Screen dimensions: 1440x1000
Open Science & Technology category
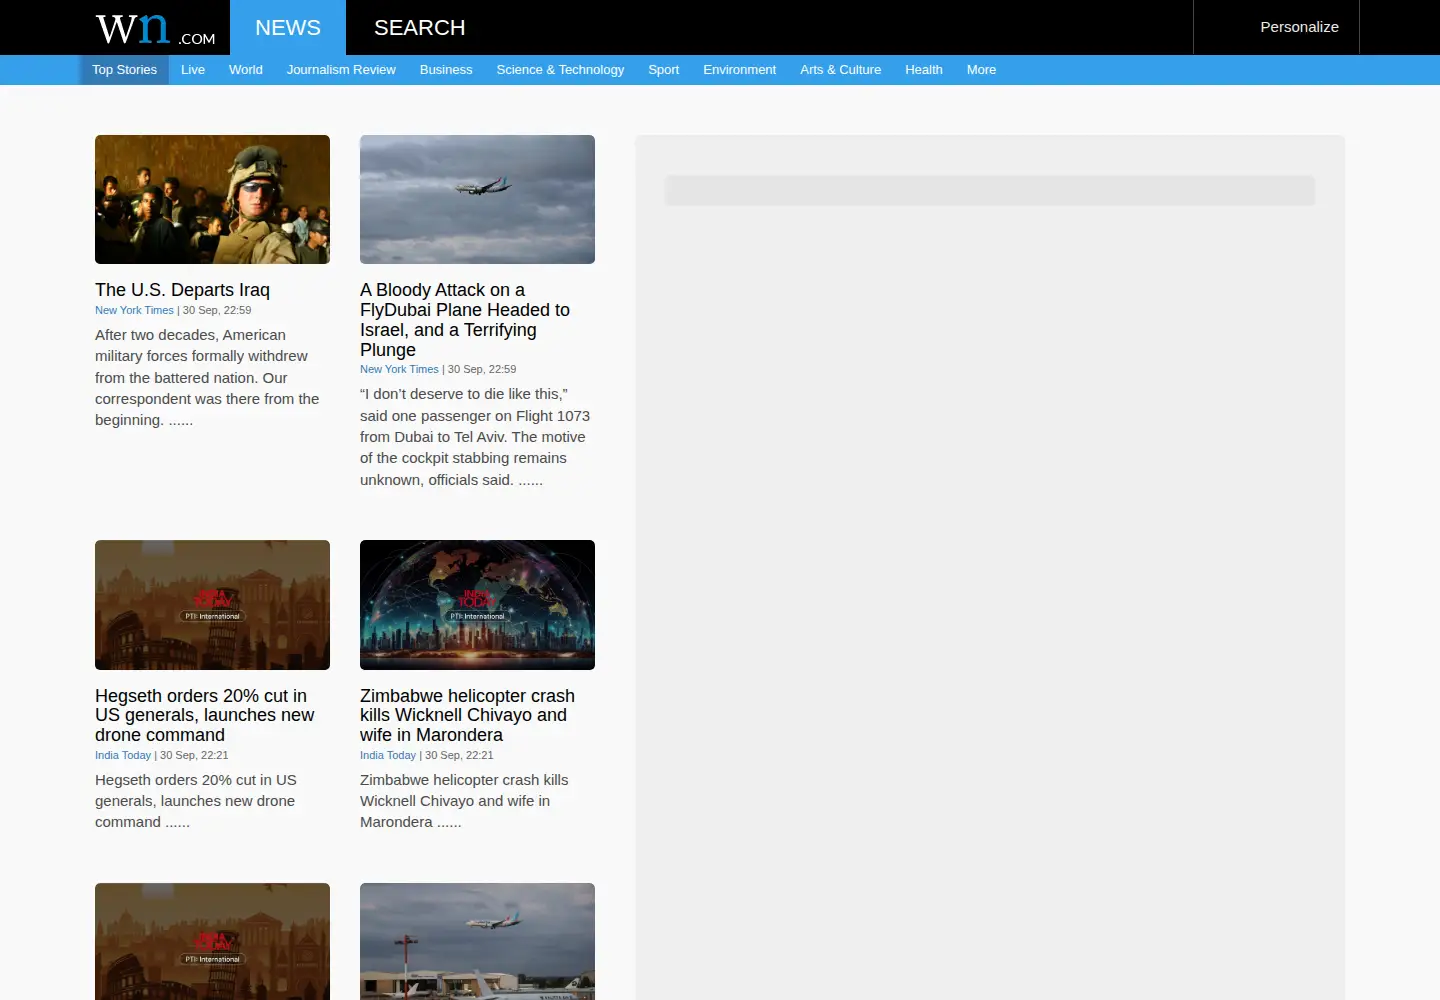pyautogui.click(x=560, y=70)
